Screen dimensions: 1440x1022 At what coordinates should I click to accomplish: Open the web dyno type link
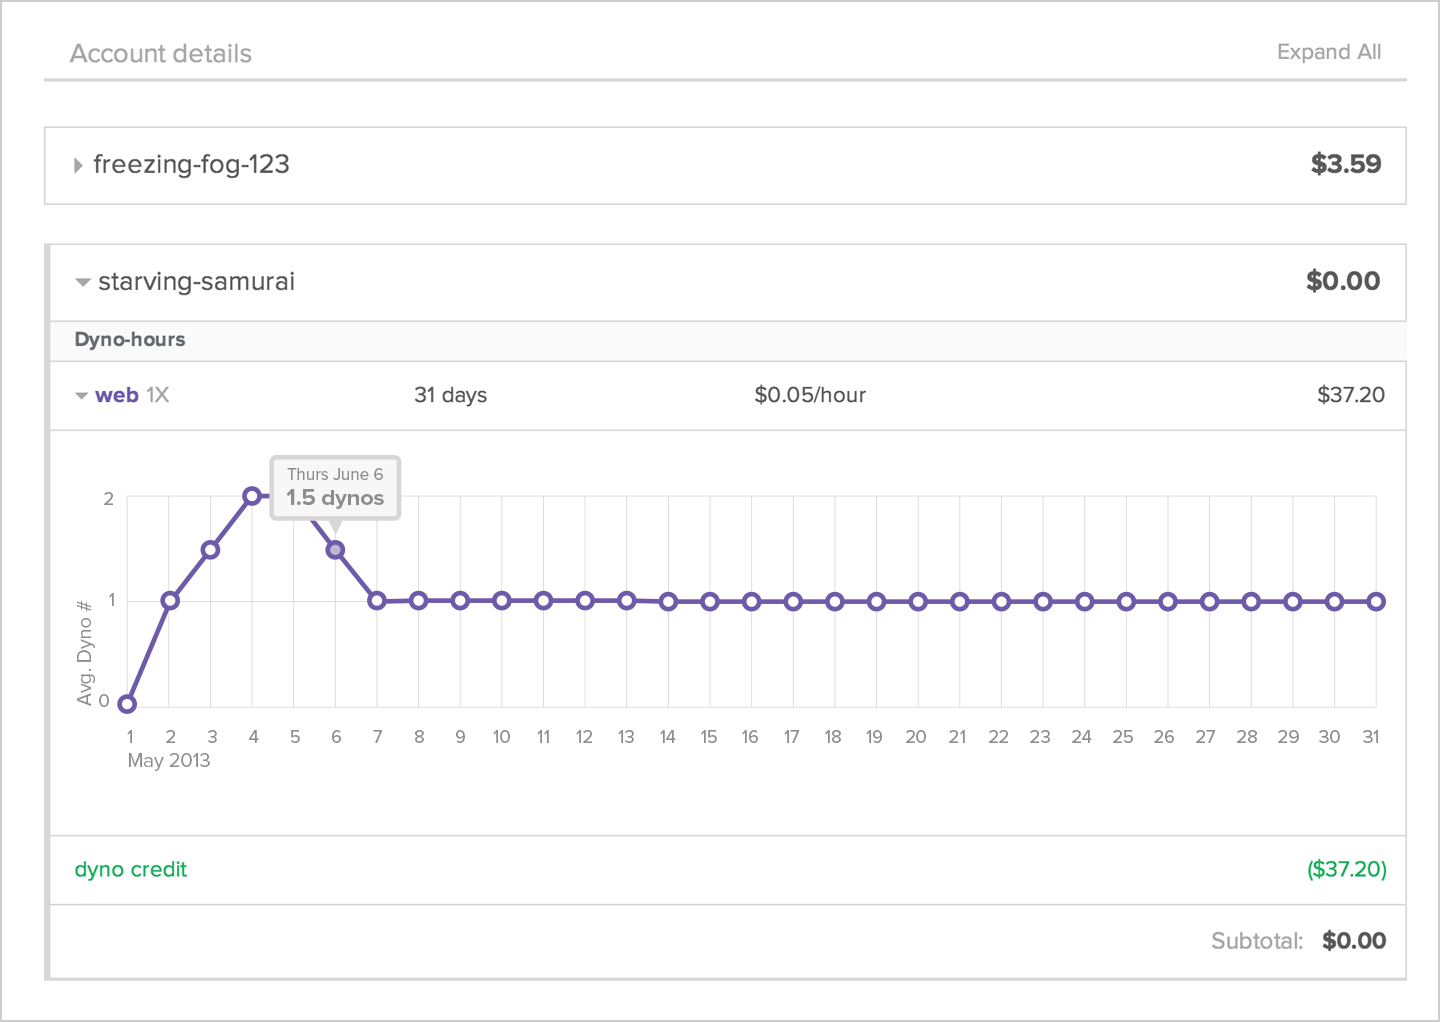click(x=117, y=395)
